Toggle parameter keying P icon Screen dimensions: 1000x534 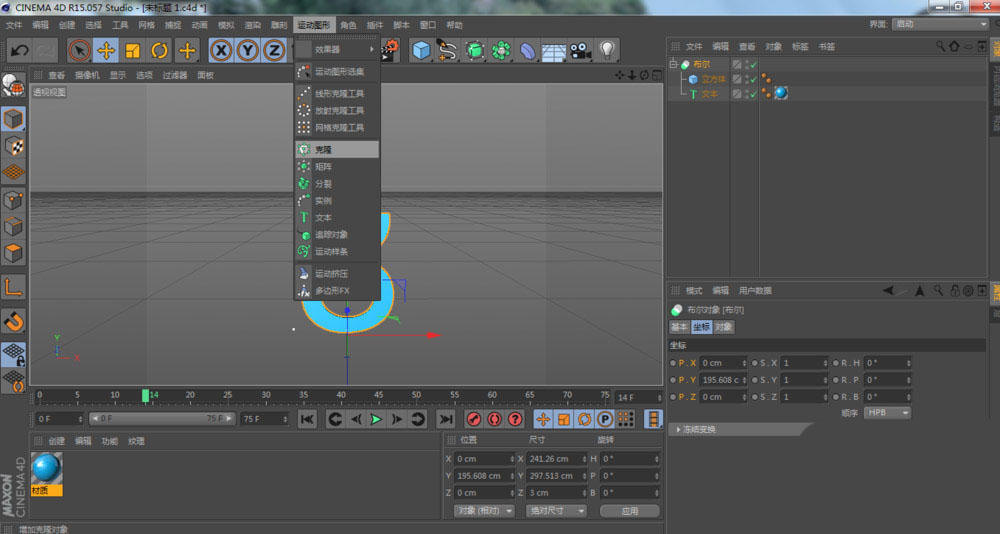[x=605, y=419]
